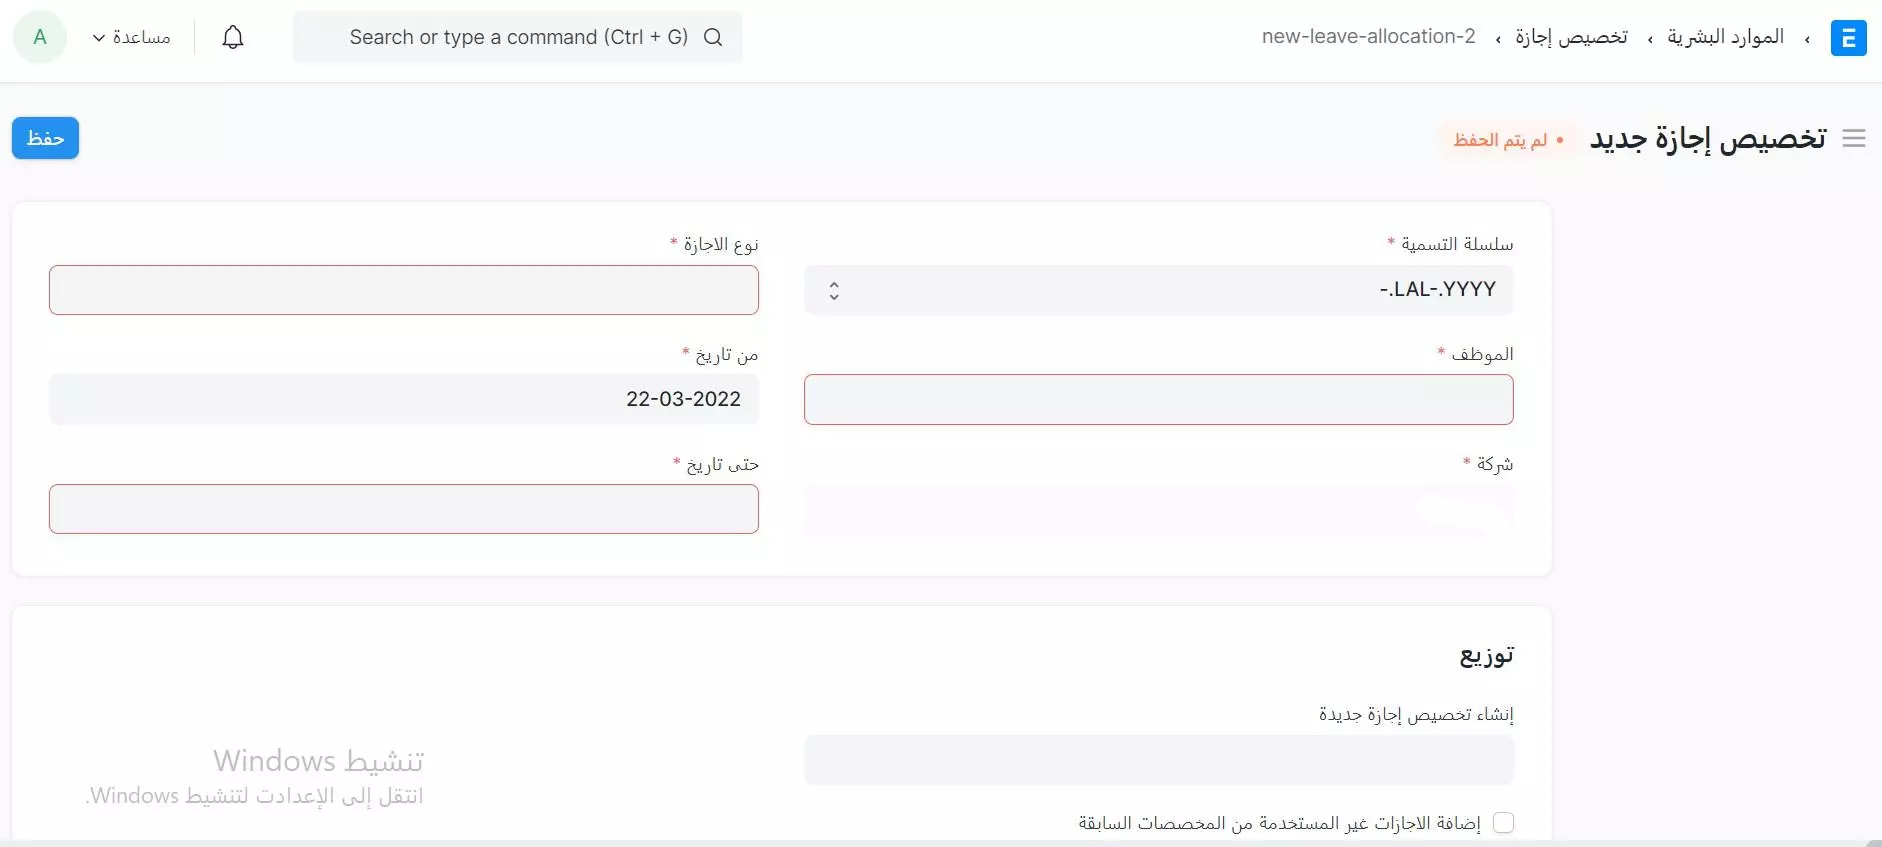Click the تخصيص إجازة جديد page title

(1708, 139)
